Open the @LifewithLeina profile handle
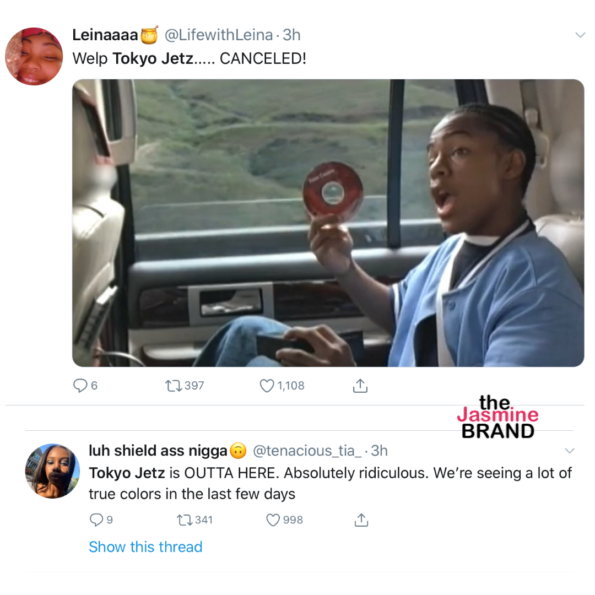 pyautogui.click(x=219, y=35)
